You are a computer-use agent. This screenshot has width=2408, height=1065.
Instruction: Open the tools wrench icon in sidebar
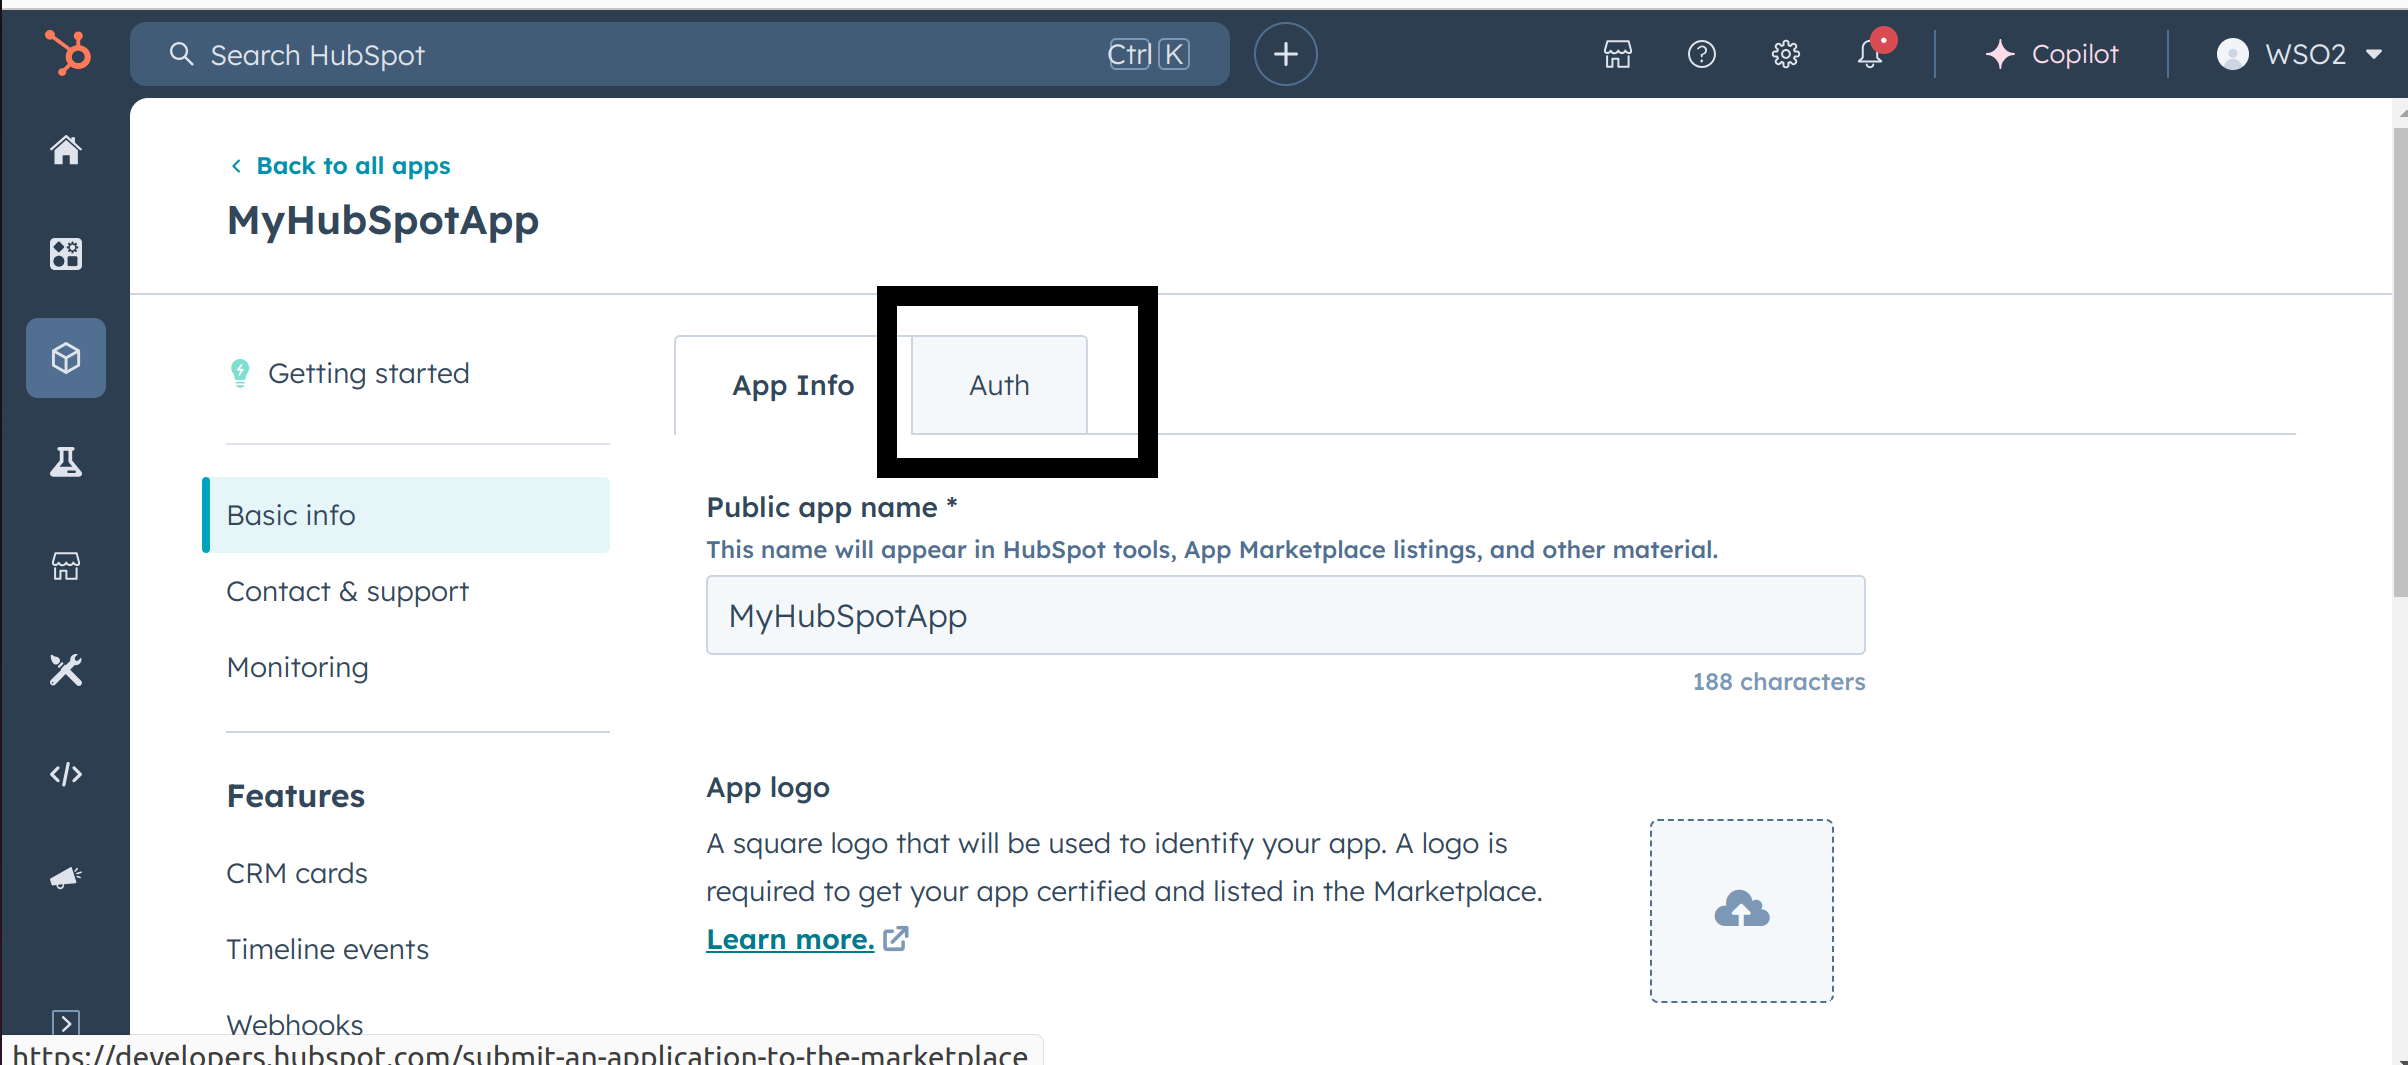pyautogui.click(x=66, y=670)
